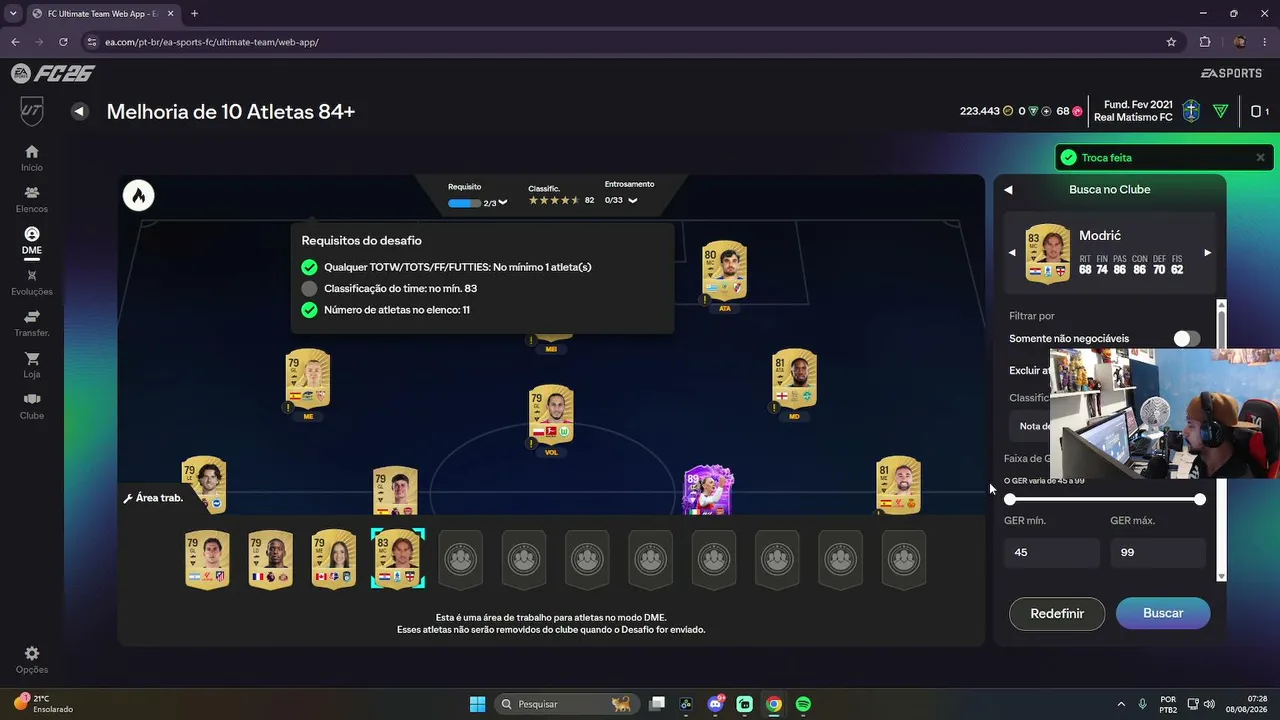1280x720 pixels.
Task: Toggle Somente não negociáveis switch
Action: coord(1186,339)
